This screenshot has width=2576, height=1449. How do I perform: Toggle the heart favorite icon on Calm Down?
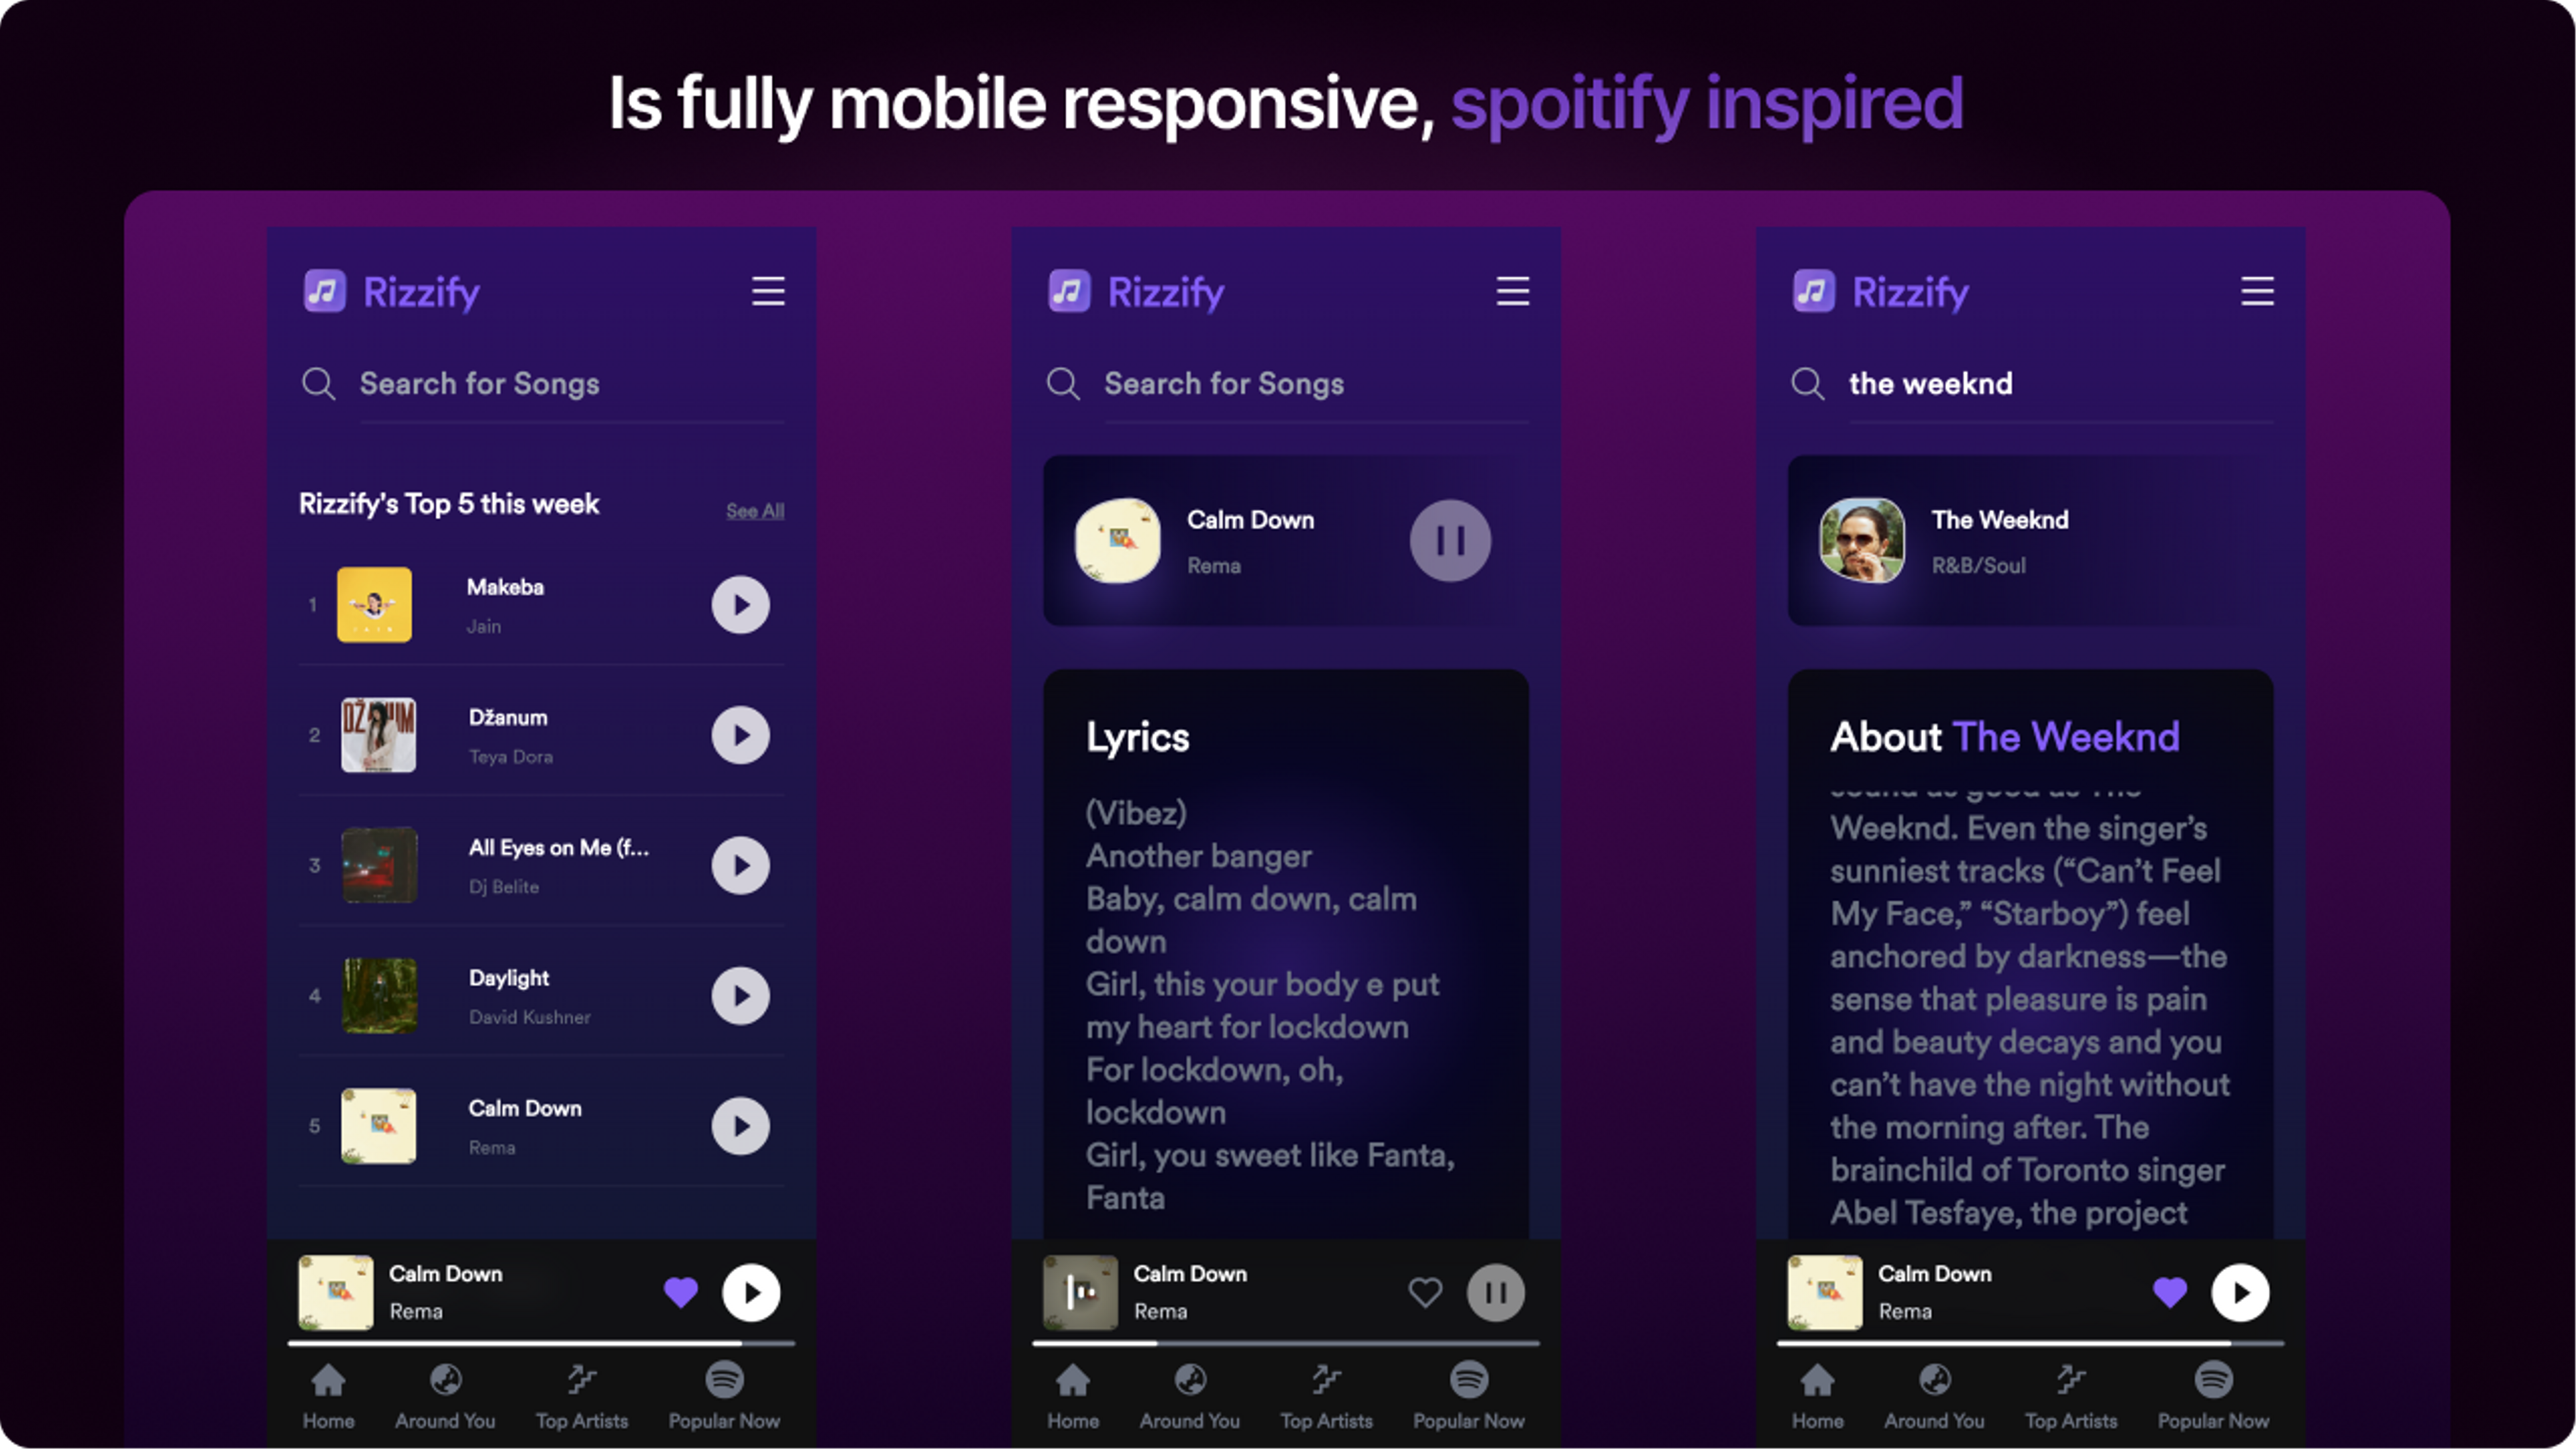(x=681, y=1290)
